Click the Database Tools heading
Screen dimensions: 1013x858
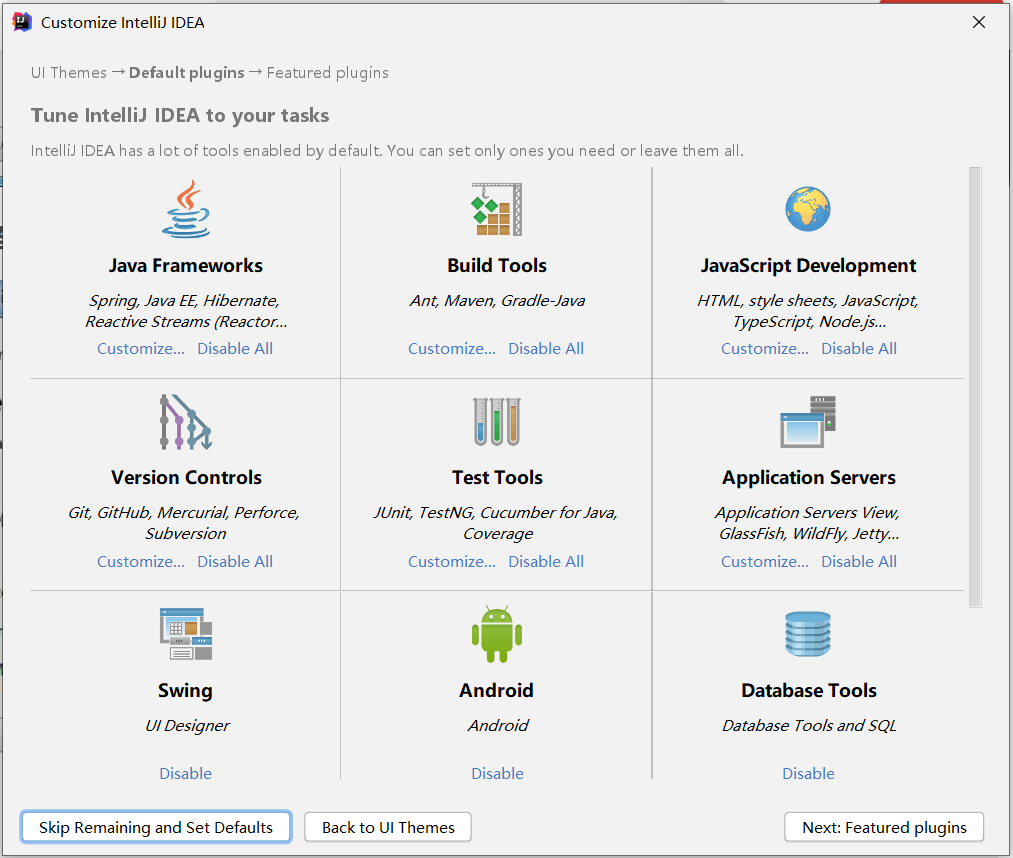tap(809, 691)
